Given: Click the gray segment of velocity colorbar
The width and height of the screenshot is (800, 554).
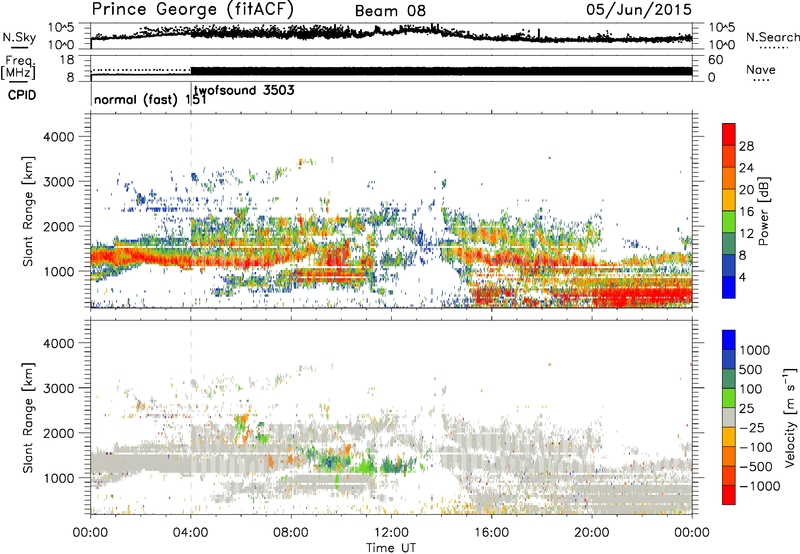Looking at the screenshot, I should click(729, 418).
